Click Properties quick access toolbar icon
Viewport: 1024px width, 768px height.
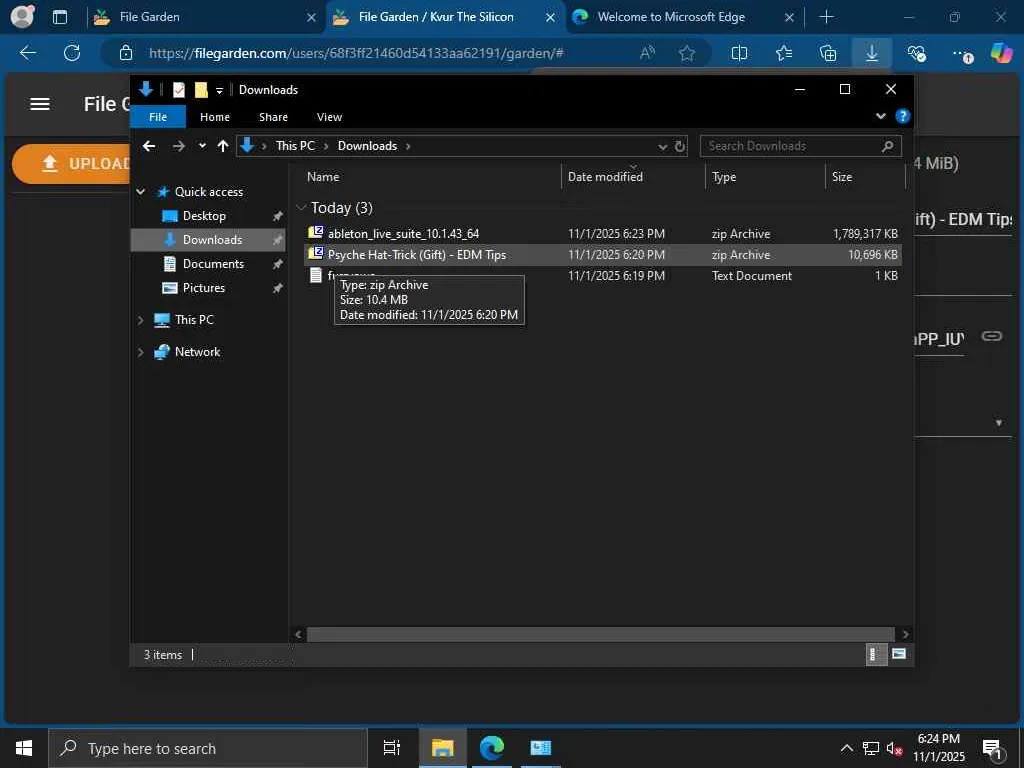click(x=179, y=90)
